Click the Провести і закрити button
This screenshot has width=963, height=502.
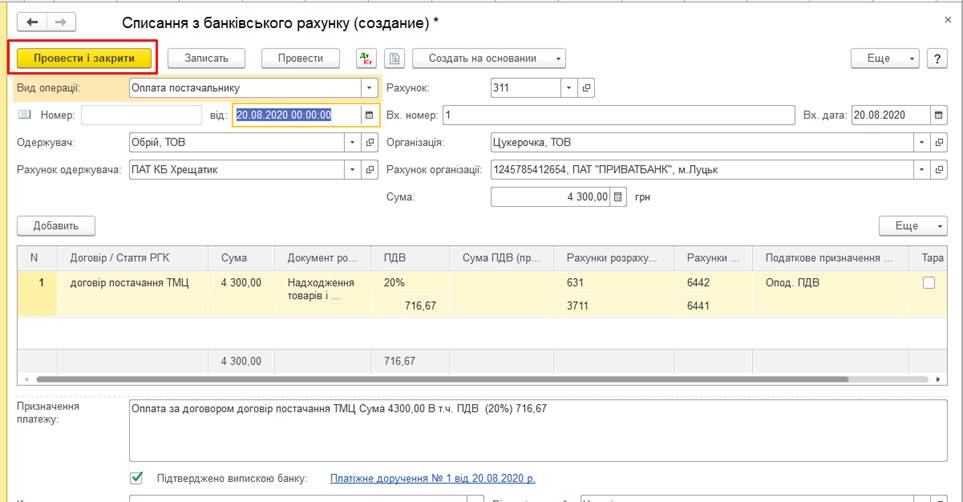(84, 58)
